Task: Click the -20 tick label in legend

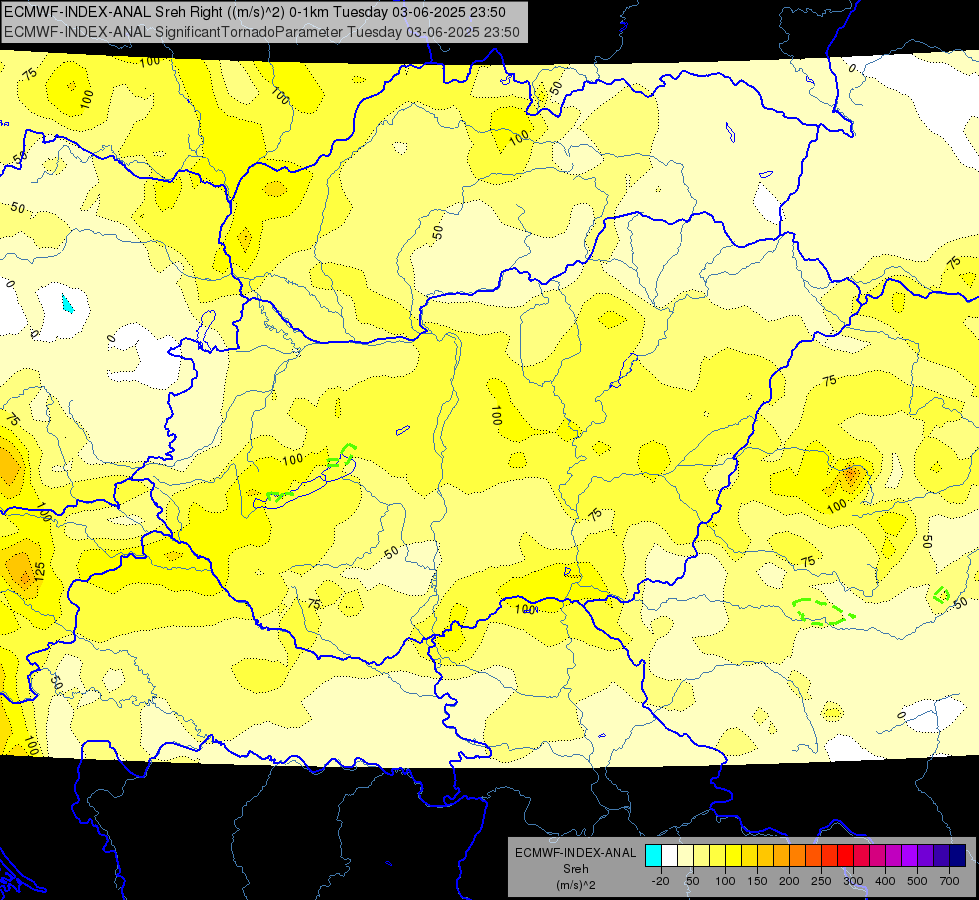Action: (661, 881)
